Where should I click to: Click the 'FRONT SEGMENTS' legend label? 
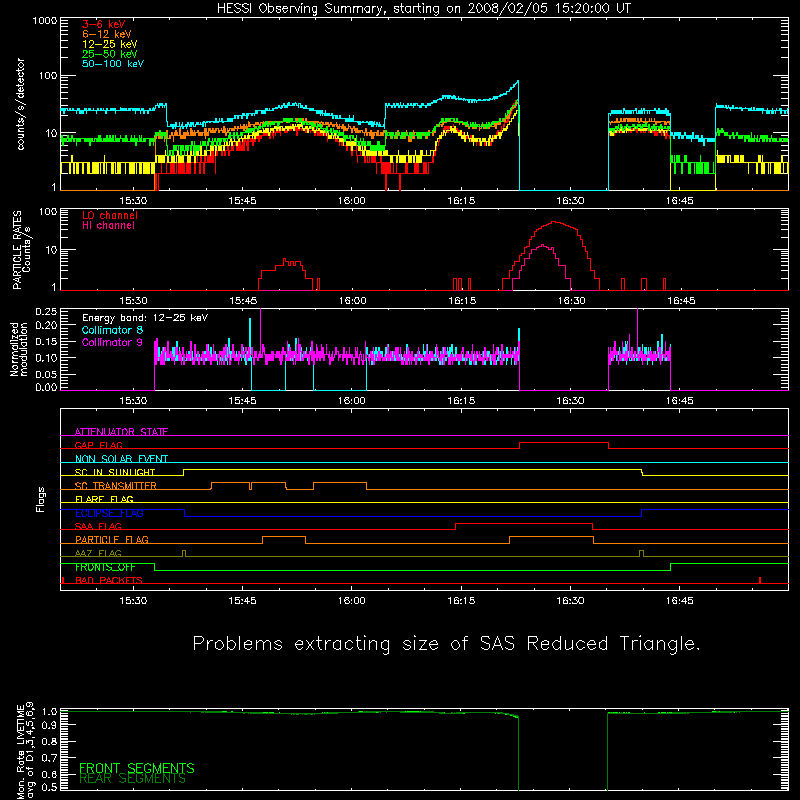coord(137,768)
